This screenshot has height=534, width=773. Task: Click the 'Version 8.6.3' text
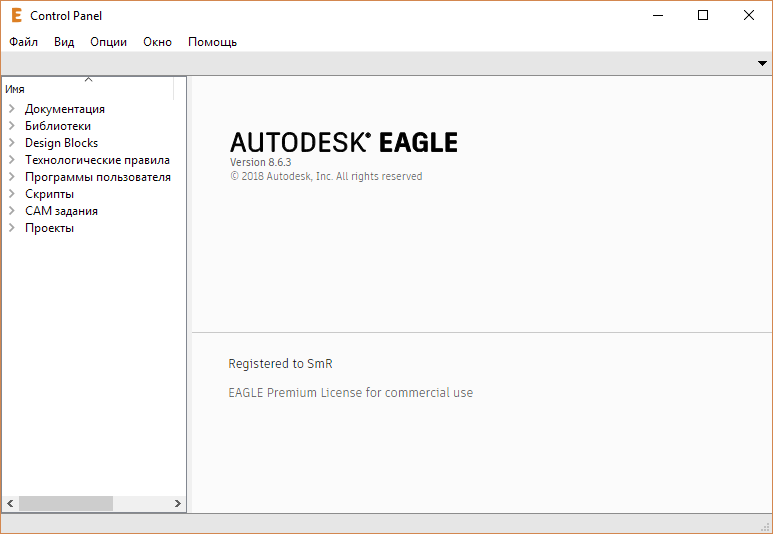click(260, 162)
